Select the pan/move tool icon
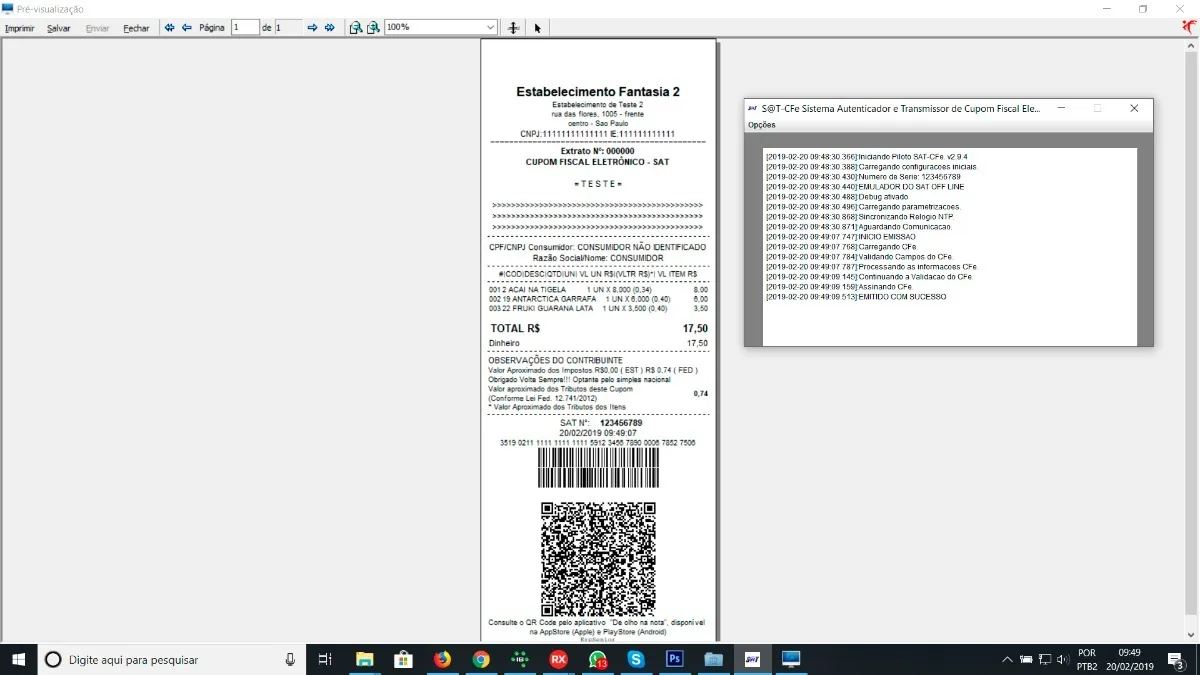 click(x=513, y=28)
